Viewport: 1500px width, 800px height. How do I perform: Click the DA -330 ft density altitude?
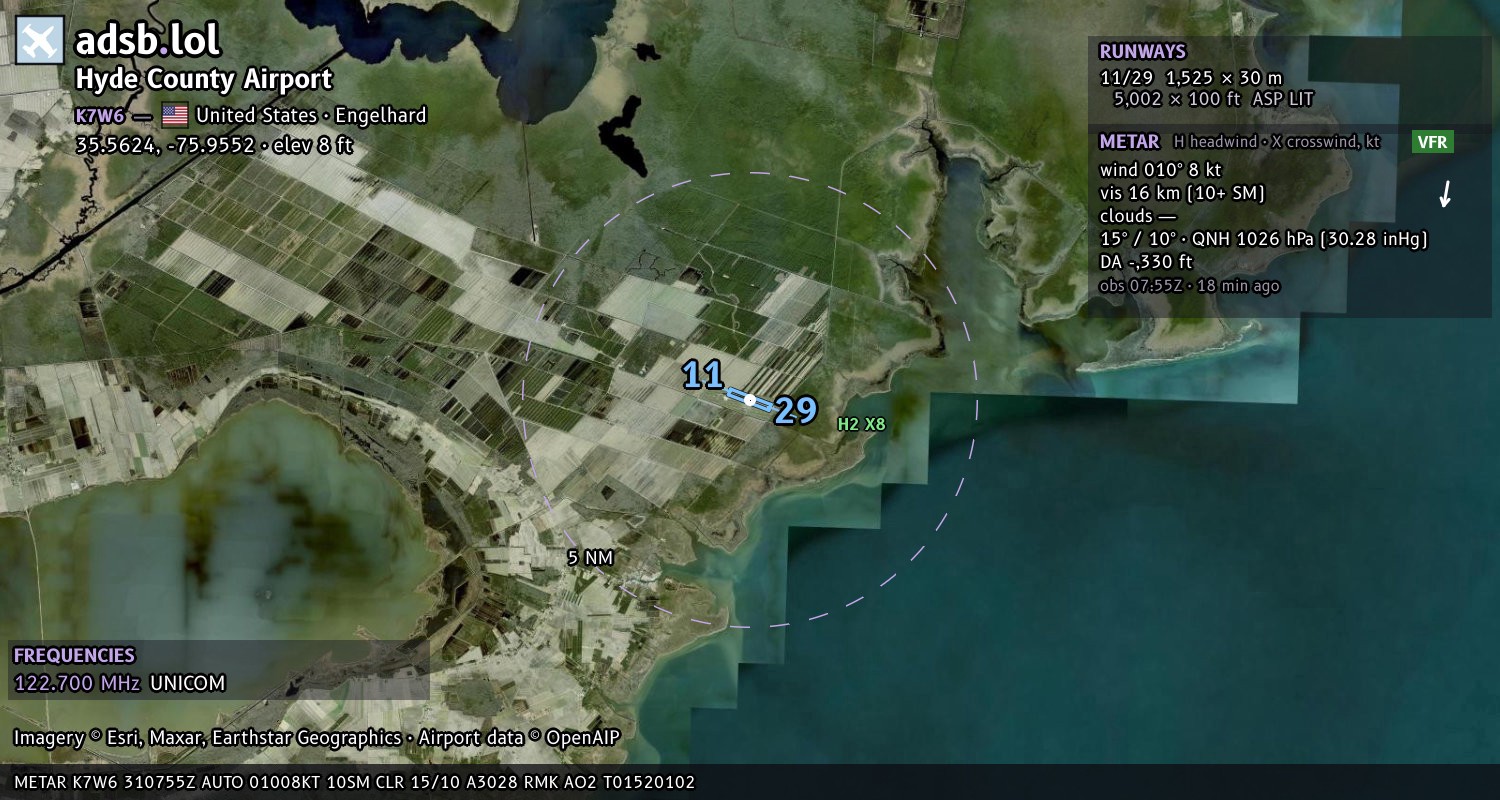coord(1146,262)
